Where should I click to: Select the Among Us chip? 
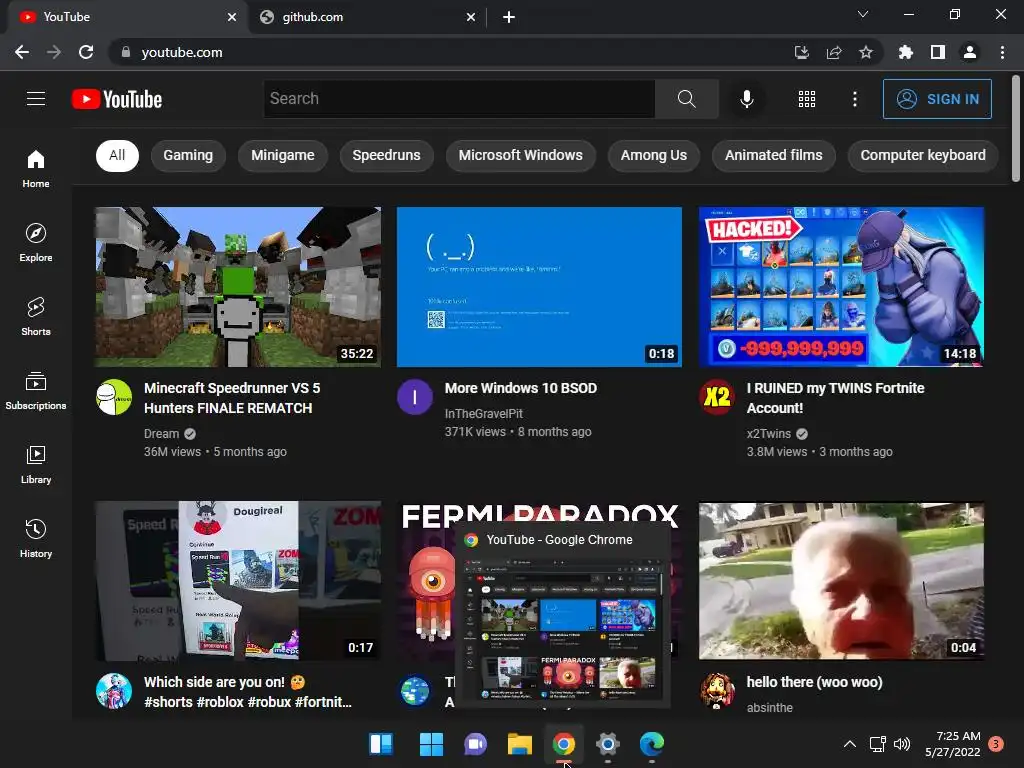pyautogui.click(x=654, y=155)
